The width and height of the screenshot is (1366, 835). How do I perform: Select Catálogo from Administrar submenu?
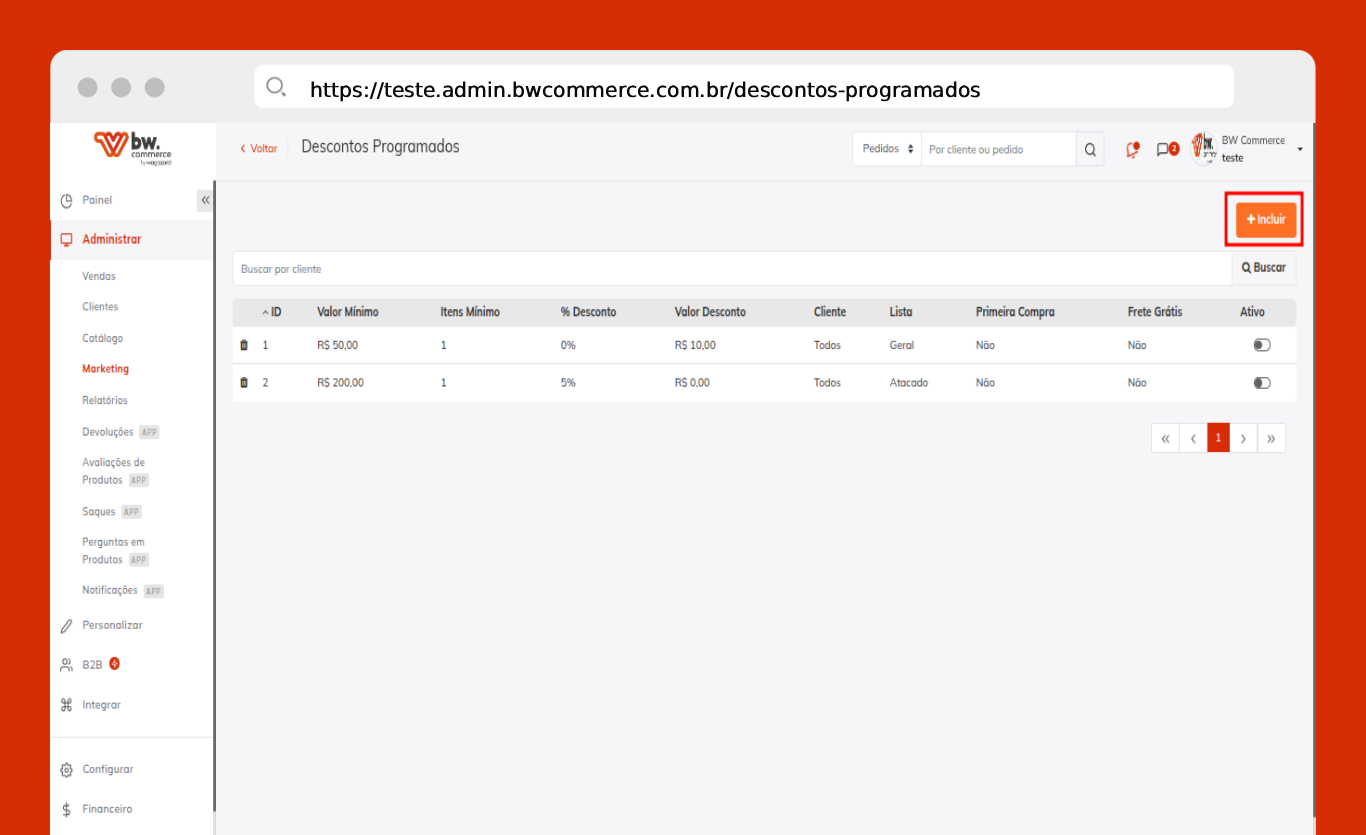pos(102,338)
